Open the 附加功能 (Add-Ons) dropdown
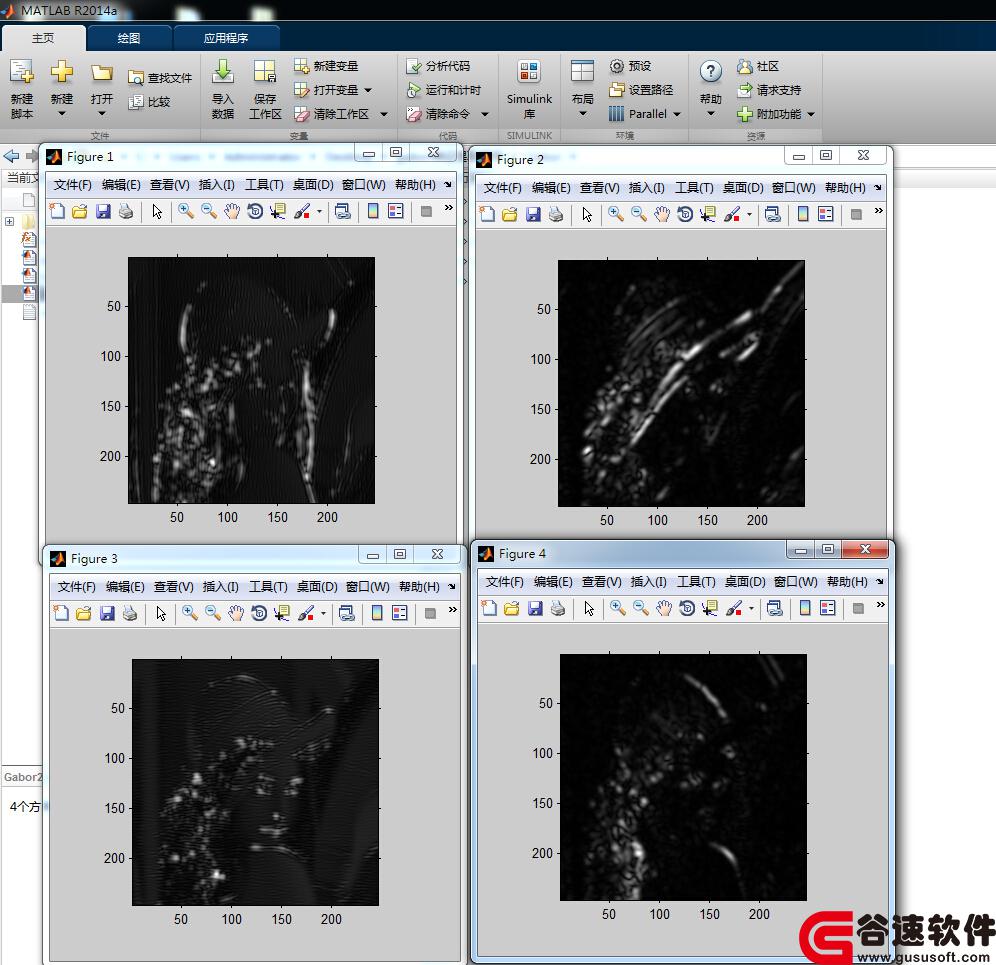The image size is (996, 965). [811, 114]
